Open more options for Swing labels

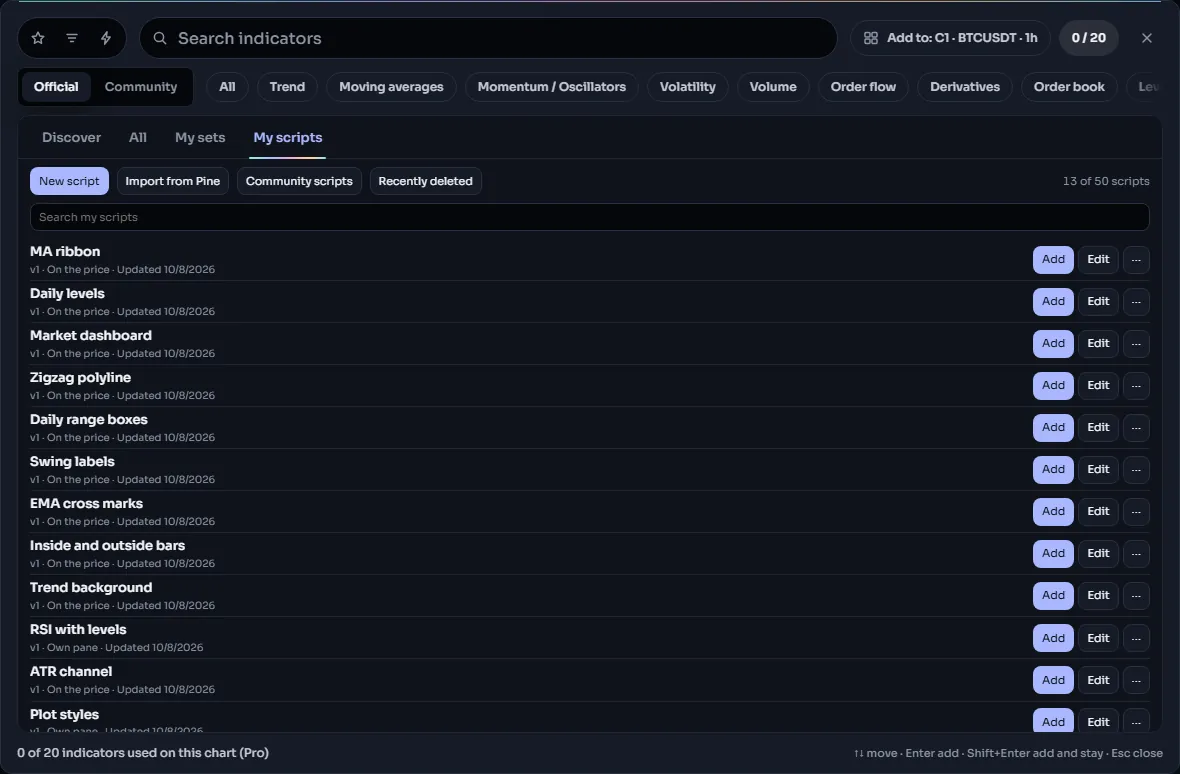[x=1136, y=470]
